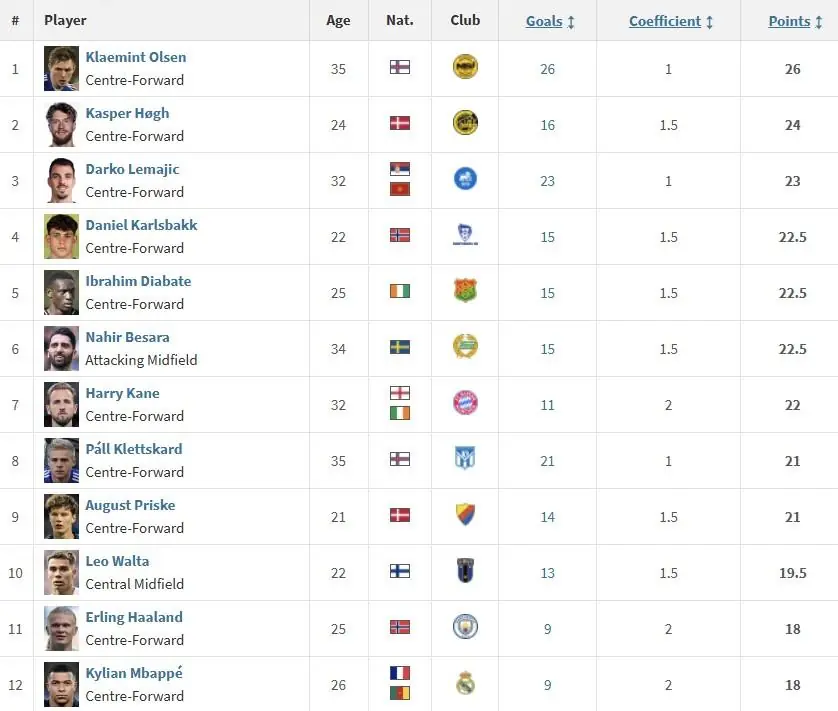Screen dimensions: 838x711
Task: Click club crest in Ibrahim Diabate's row
Action: click(x=465, y=291)
